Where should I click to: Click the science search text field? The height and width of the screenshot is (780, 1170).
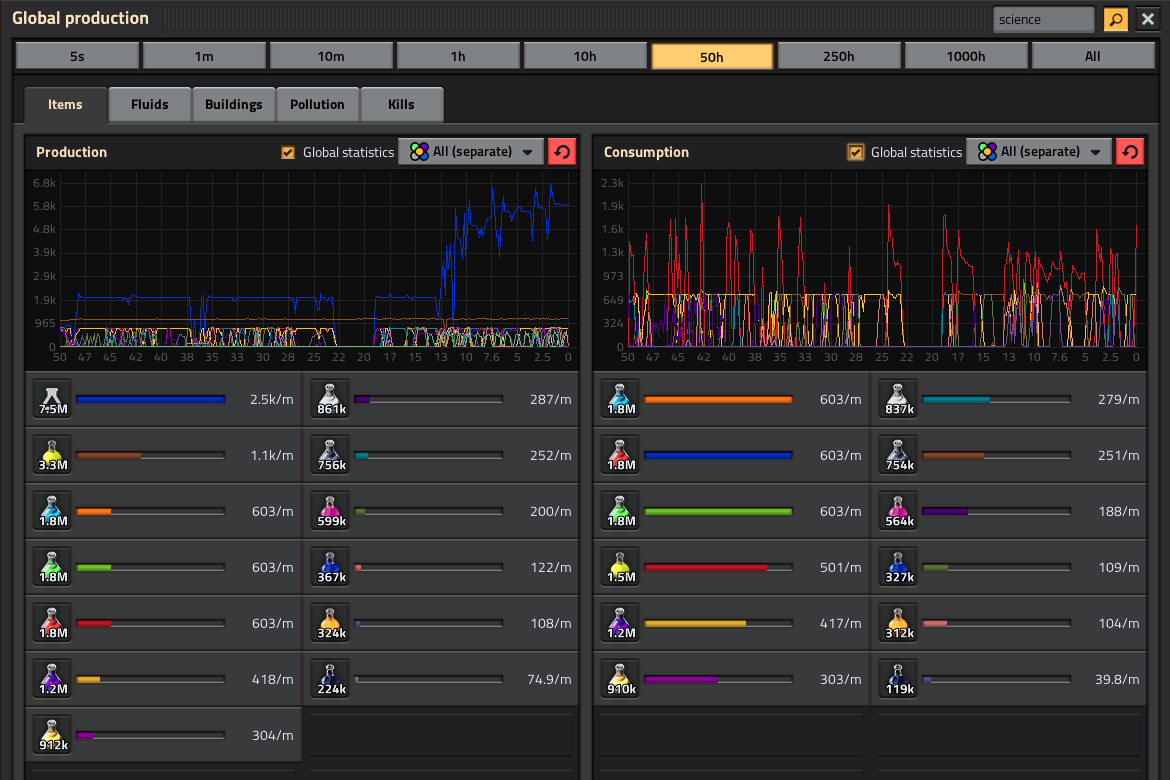pos(1043,19)
